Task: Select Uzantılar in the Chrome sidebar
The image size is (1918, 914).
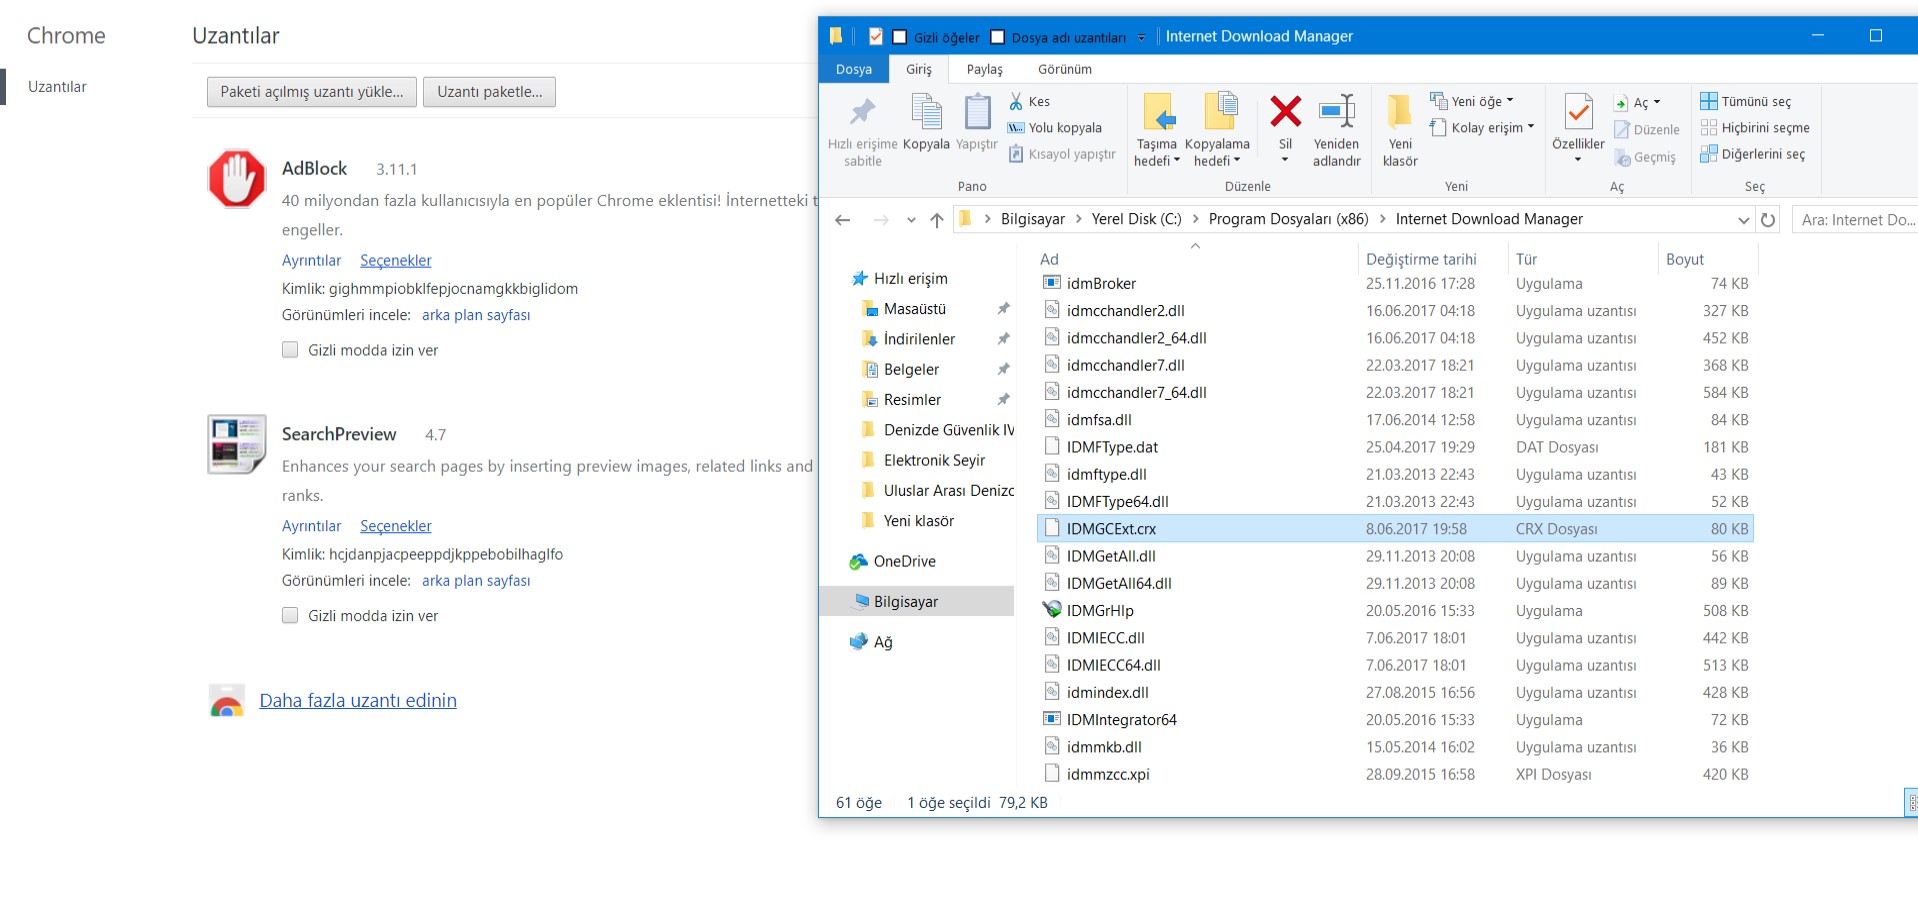Action: pyautogui.click(x=57, y=87)
